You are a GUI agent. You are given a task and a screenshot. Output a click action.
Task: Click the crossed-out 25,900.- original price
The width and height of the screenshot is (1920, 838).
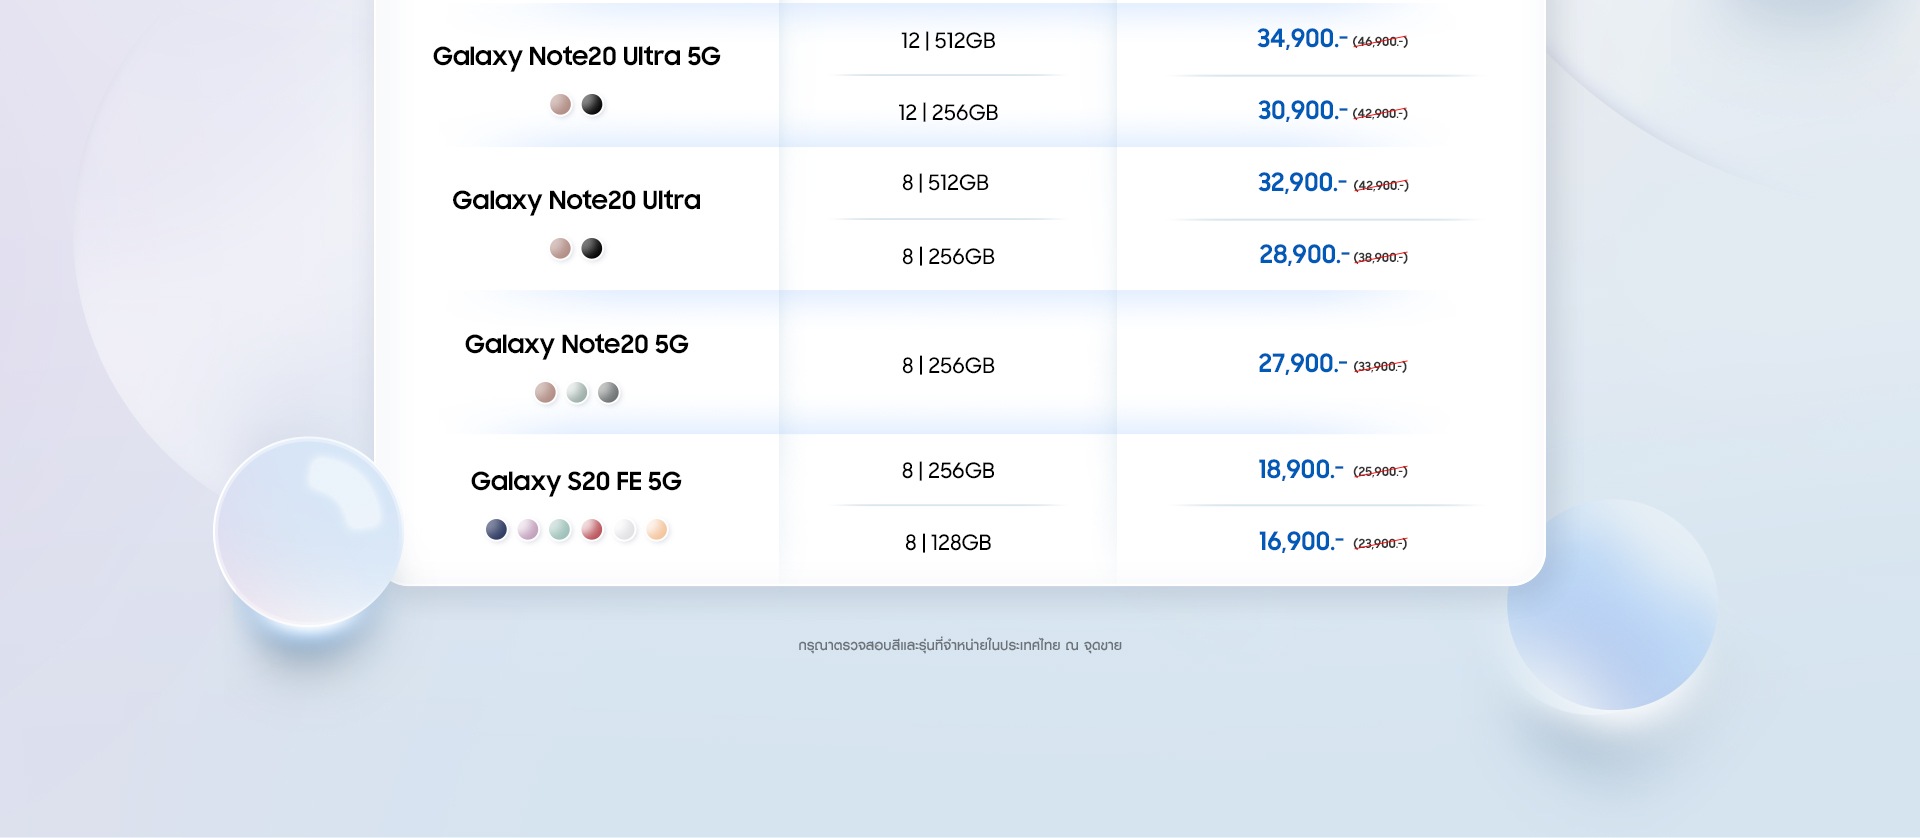pyautogui.click(x=1380, y=472)
